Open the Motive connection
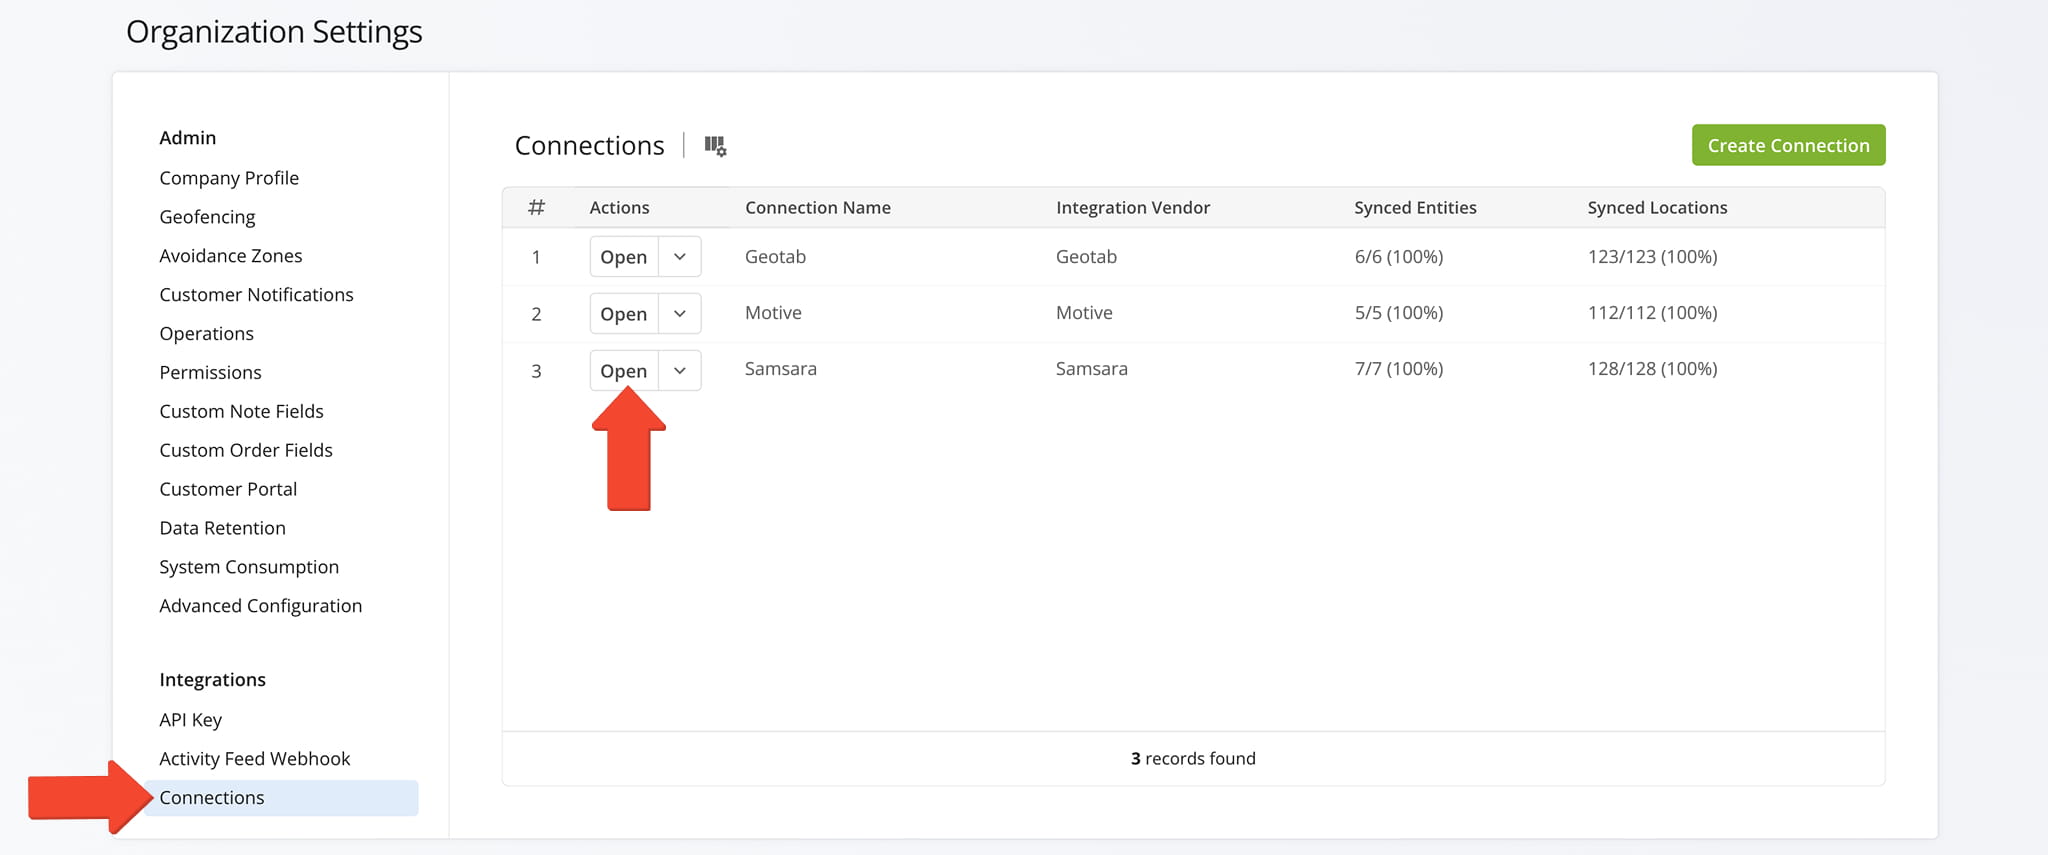This screenshot has height=855, width=2048. (x=624, y=314)
